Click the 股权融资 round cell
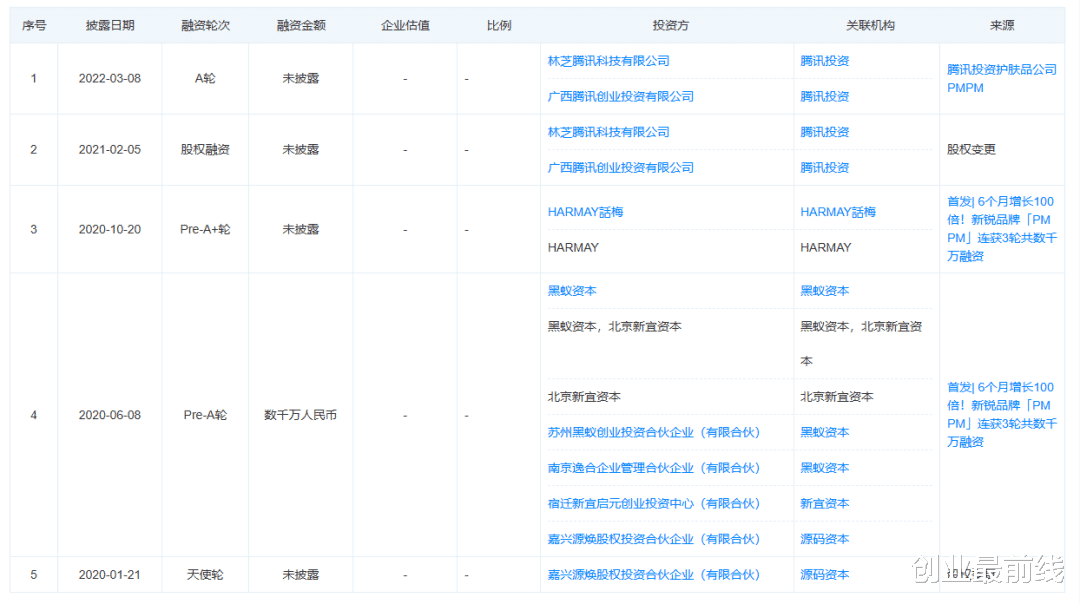The image size is (1080, 604). (x=205, y=149)
